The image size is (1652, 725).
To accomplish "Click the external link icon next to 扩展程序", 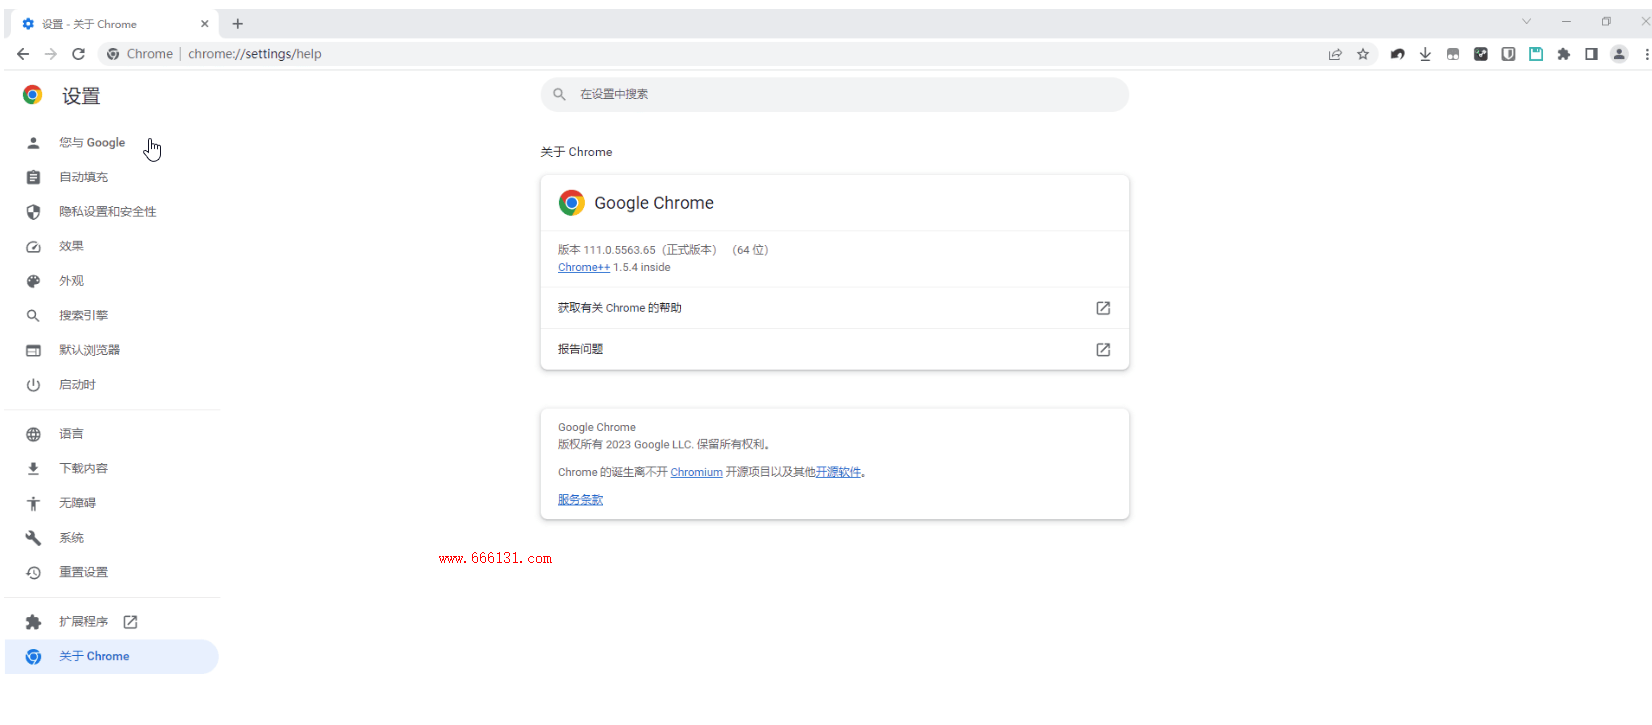I will click(130, 622).
